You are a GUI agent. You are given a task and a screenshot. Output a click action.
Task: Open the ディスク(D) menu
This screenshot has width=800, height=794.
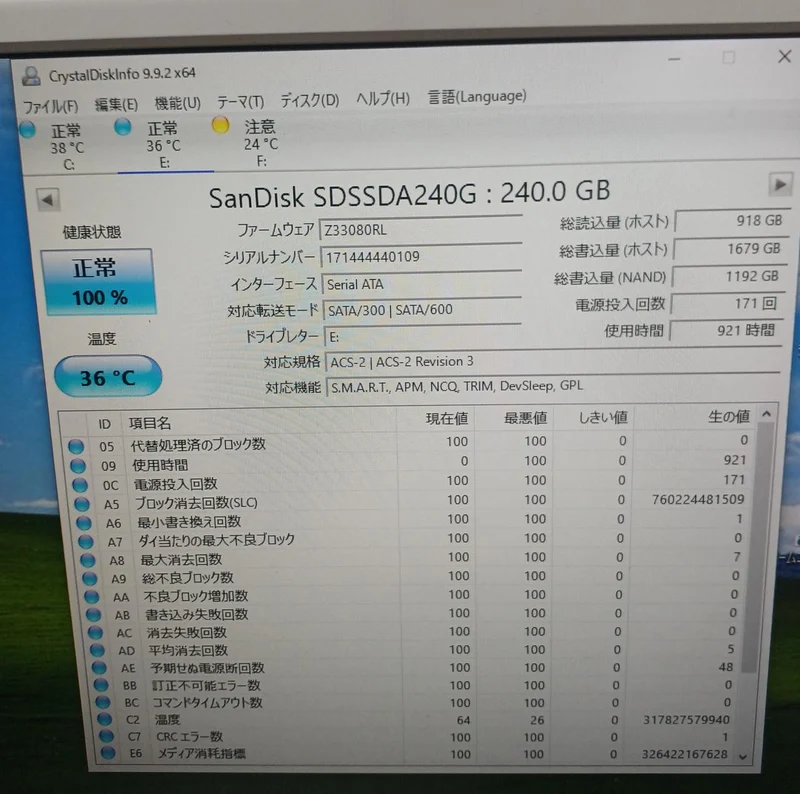coord(310,100)
